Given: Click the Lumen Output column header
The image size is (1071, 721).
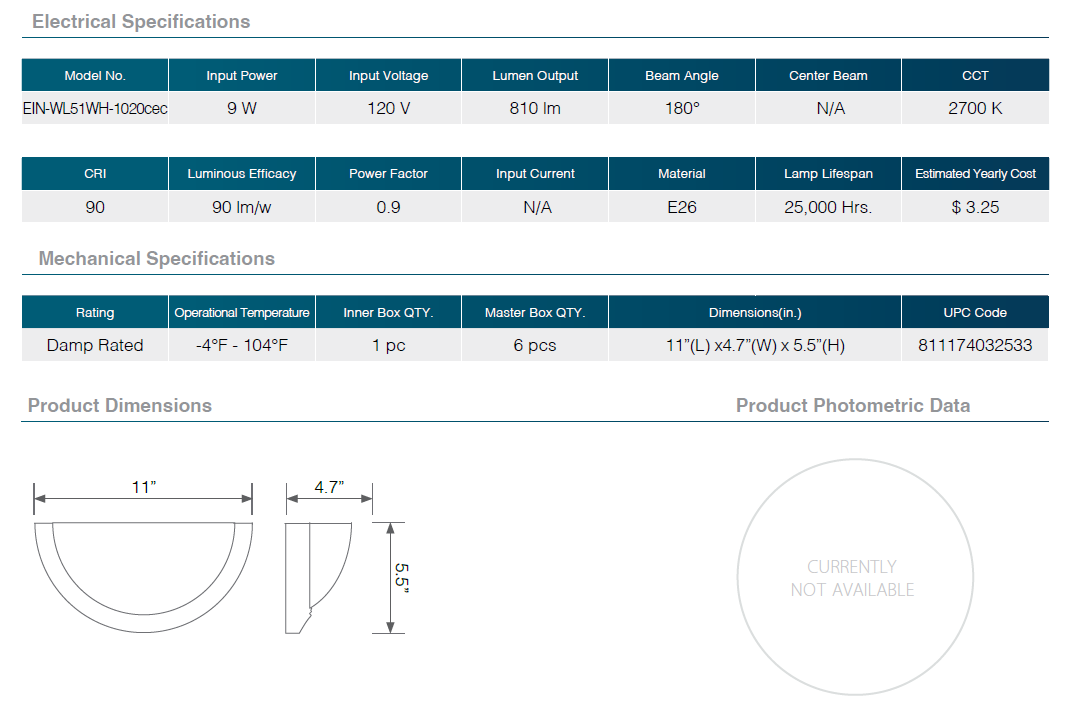Looking at the screenshot, I should (x=535, y=75).
